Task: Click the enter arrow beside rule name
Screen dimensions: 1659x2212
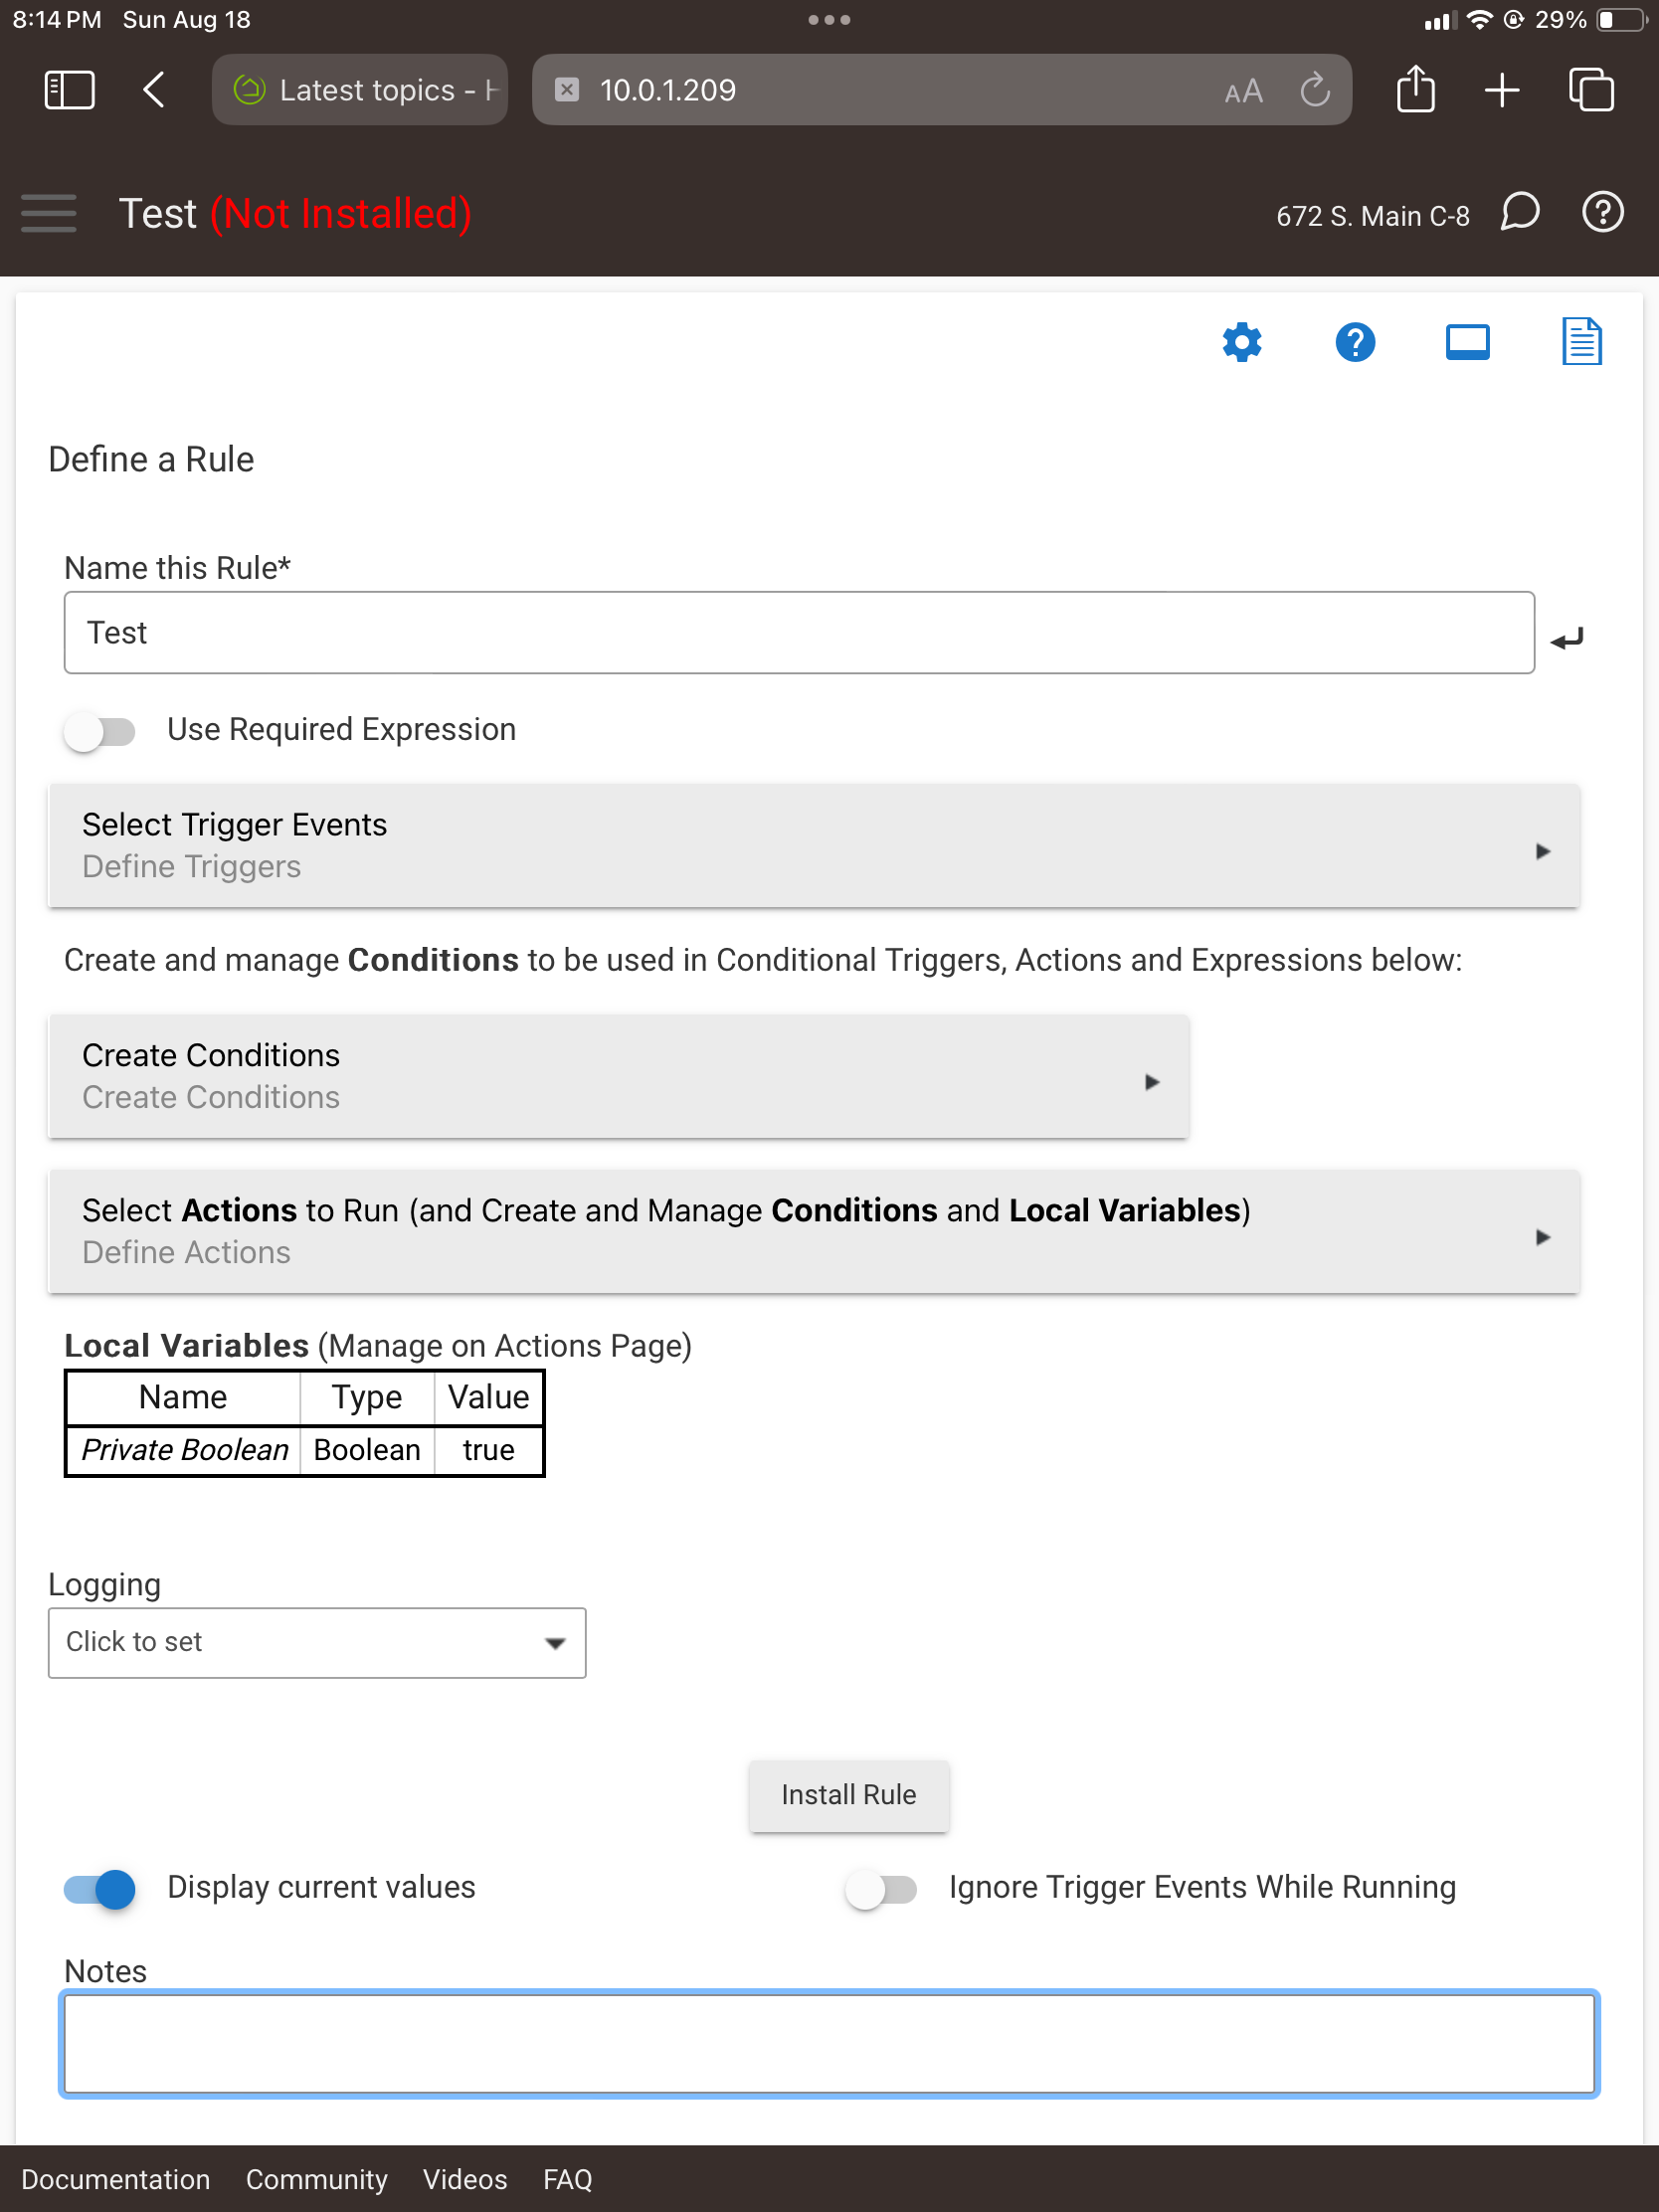Action: pyautogui.click(x=1567, y=638)
